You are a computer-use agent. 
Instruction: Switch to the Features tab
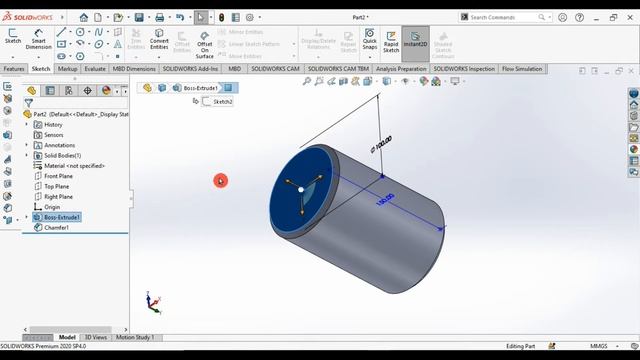click(14, 69)
